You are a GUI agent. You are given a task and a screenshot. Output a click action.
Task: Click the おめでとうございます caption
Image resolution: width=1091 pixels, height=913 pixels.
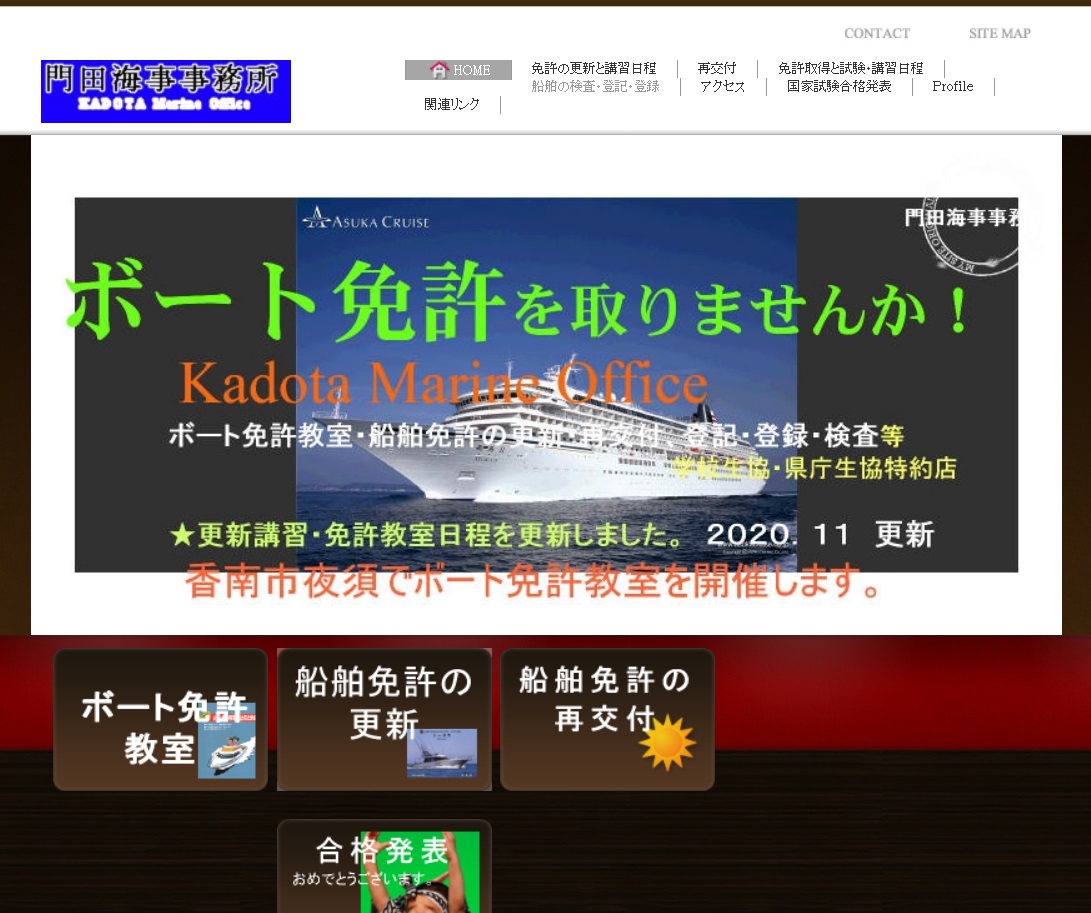coord(363,878)
